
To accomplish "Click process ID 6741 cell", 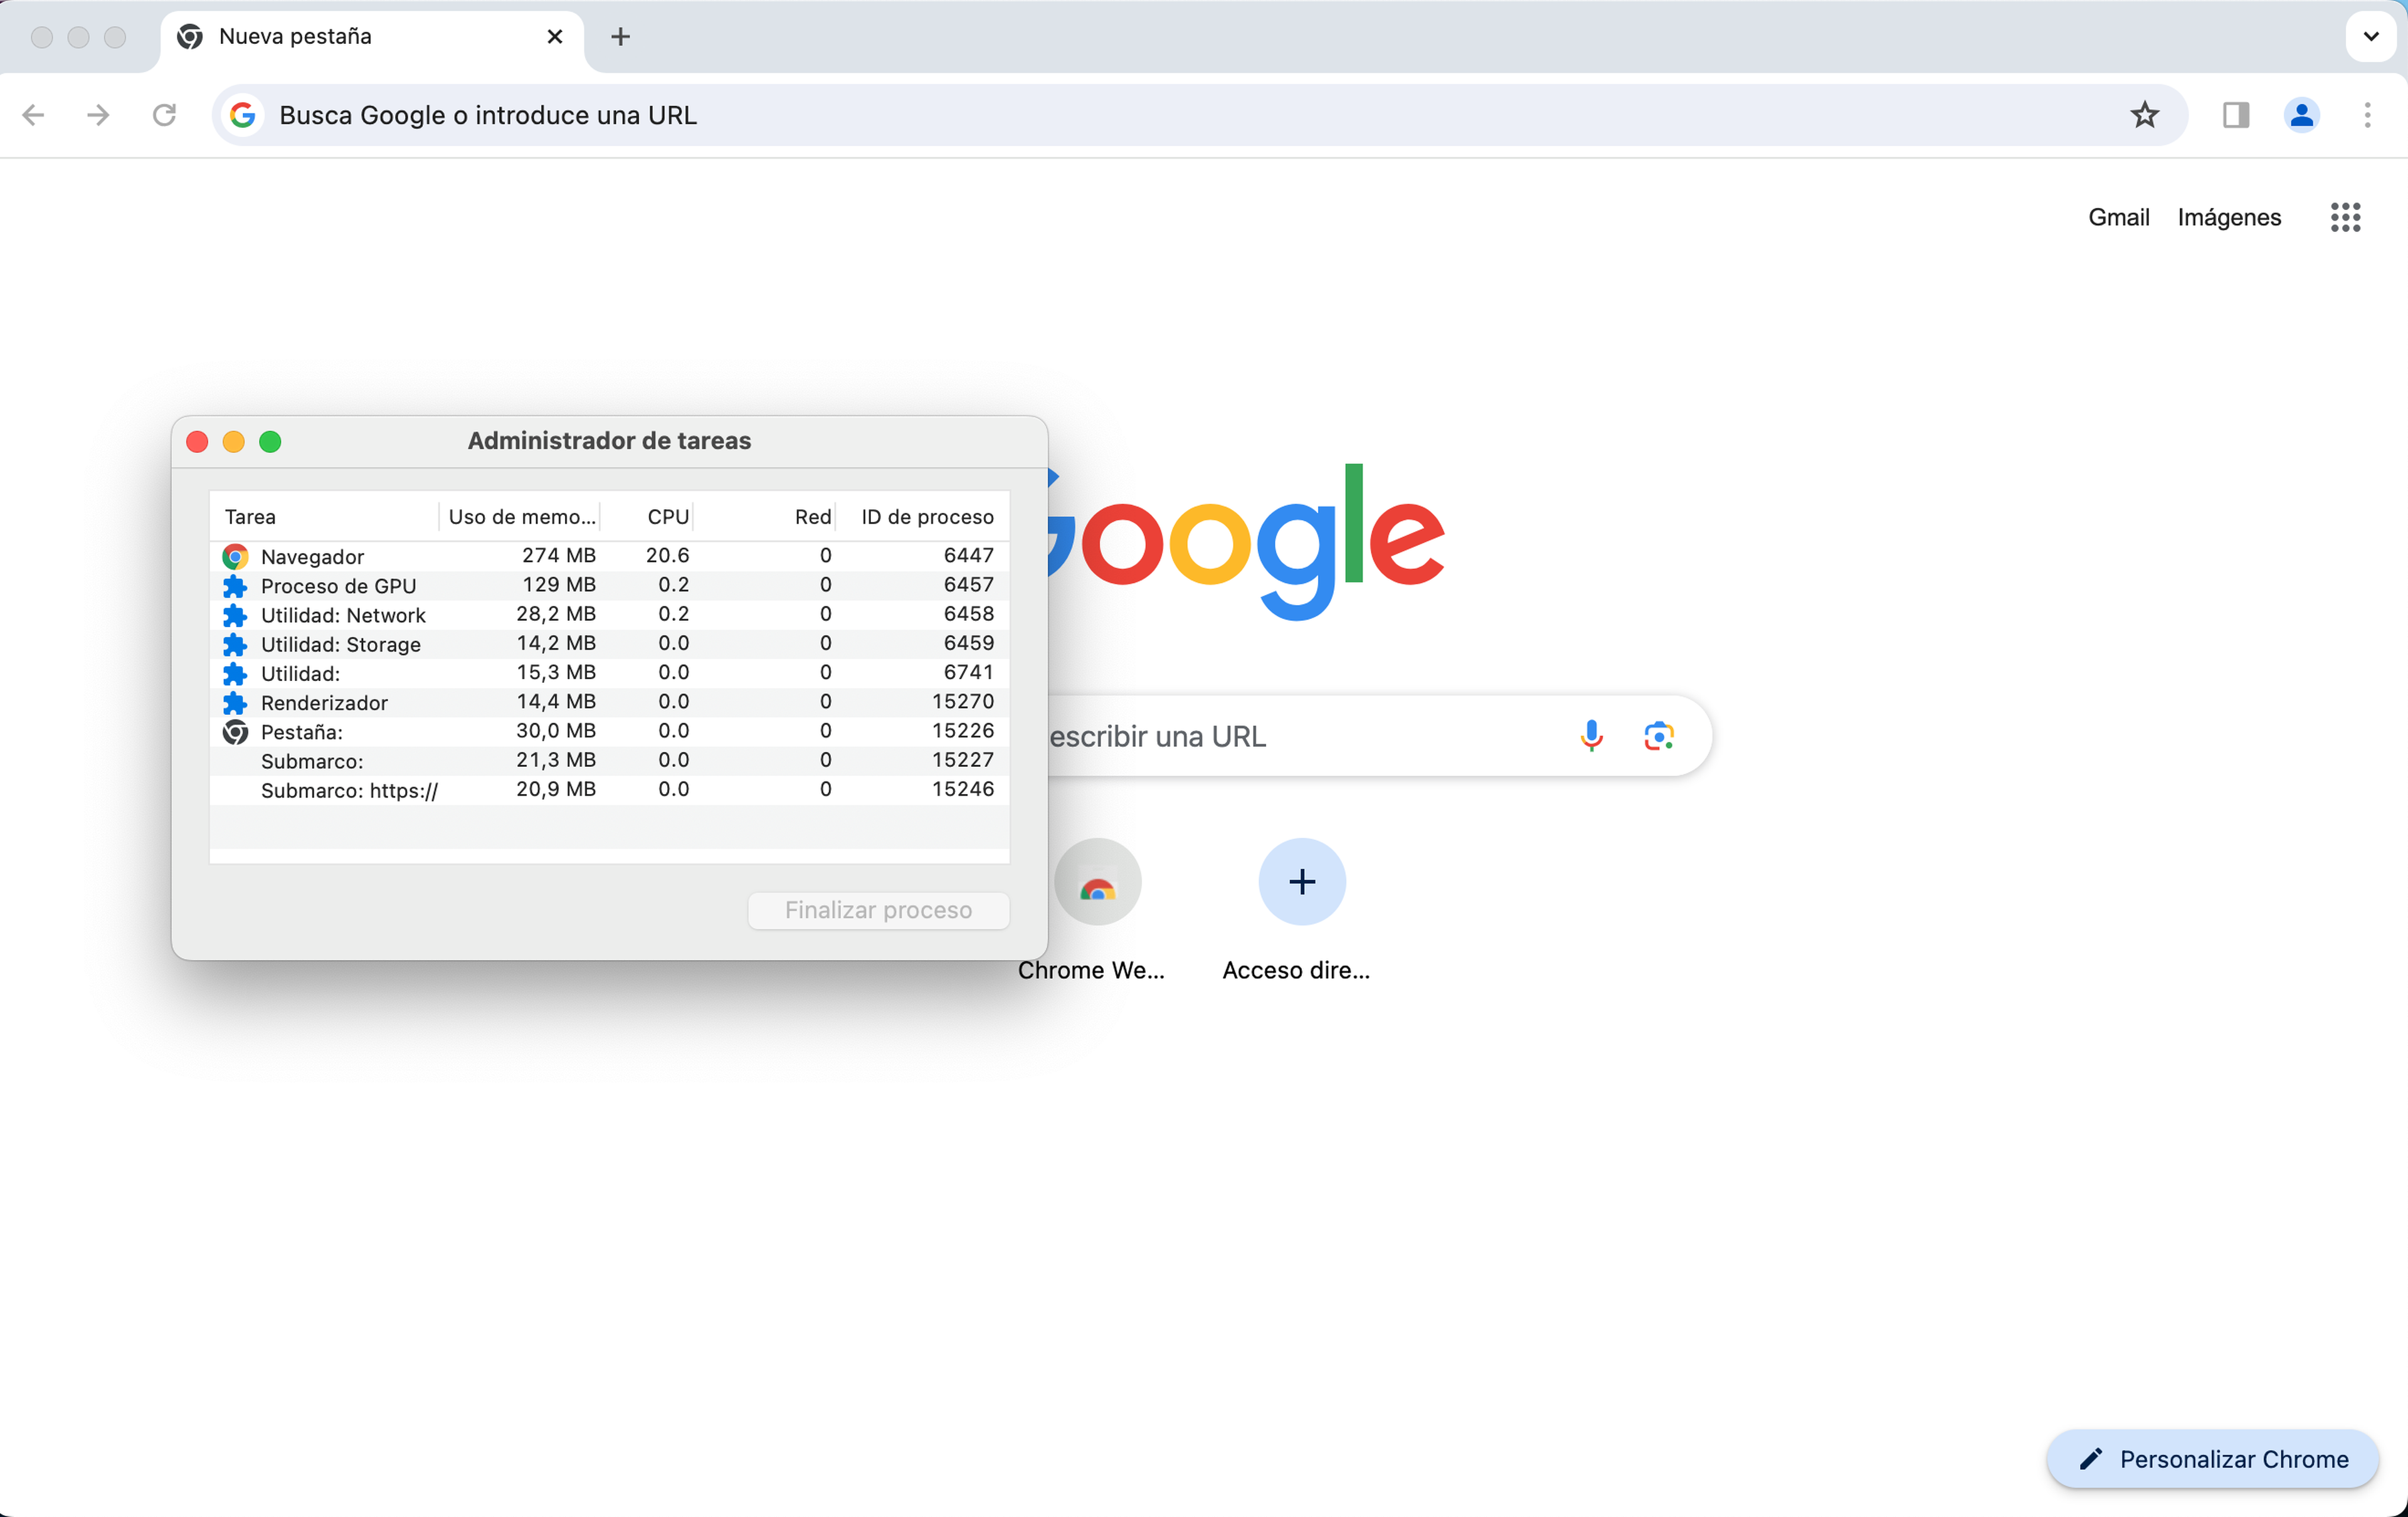I will pos(968,672).
